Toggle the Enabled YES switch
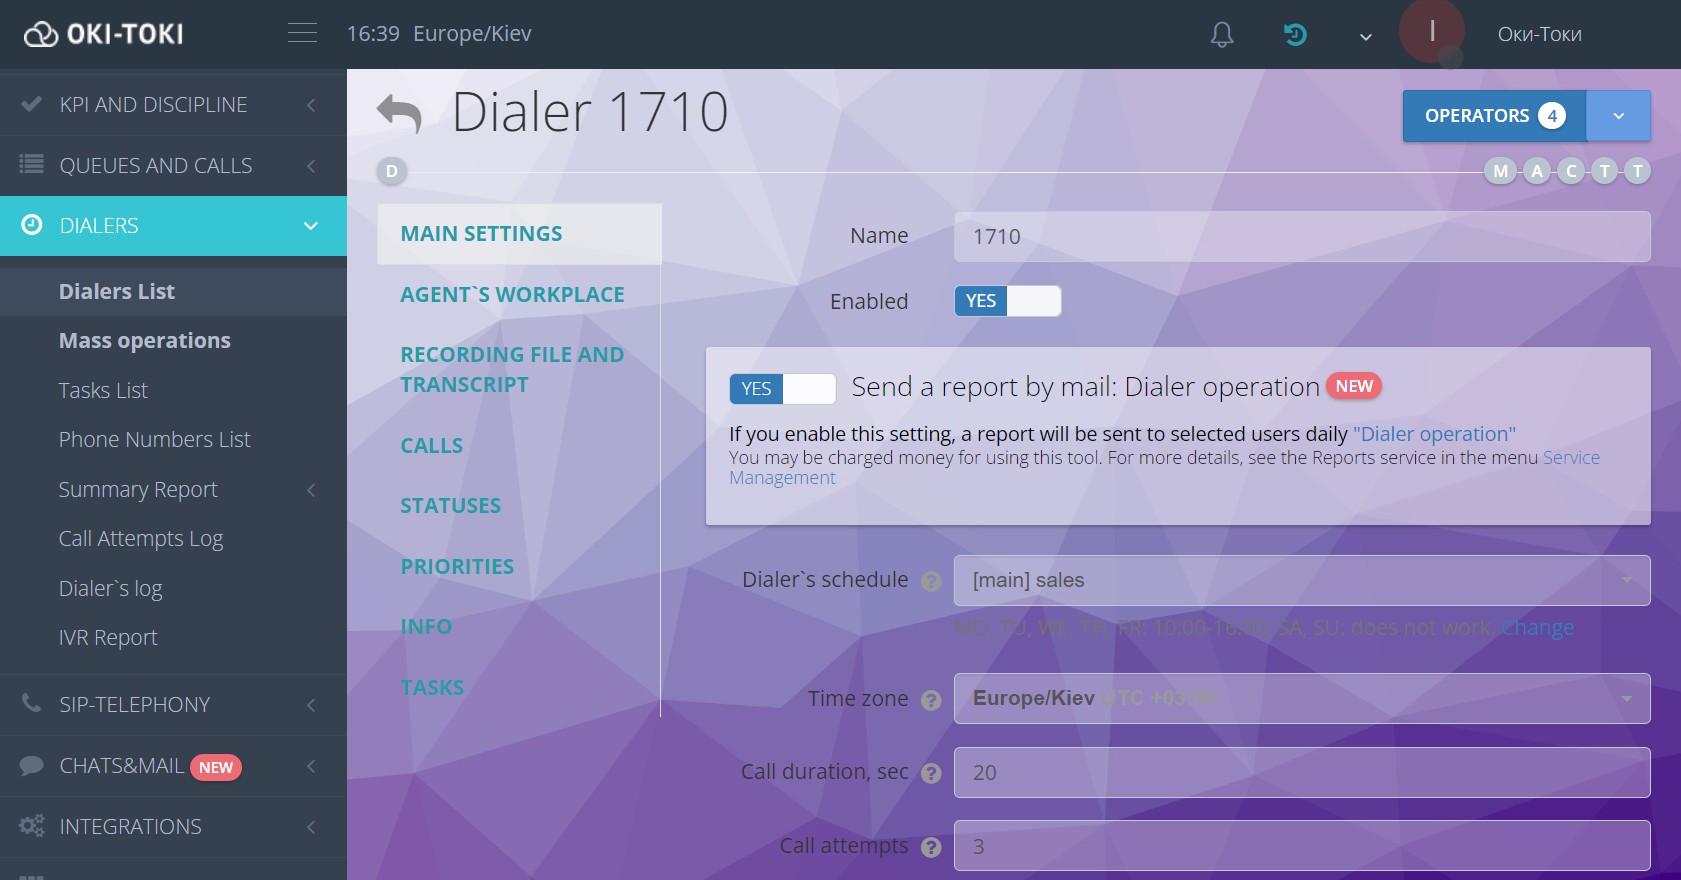 pyautogui.click(x=1007, y=301)
